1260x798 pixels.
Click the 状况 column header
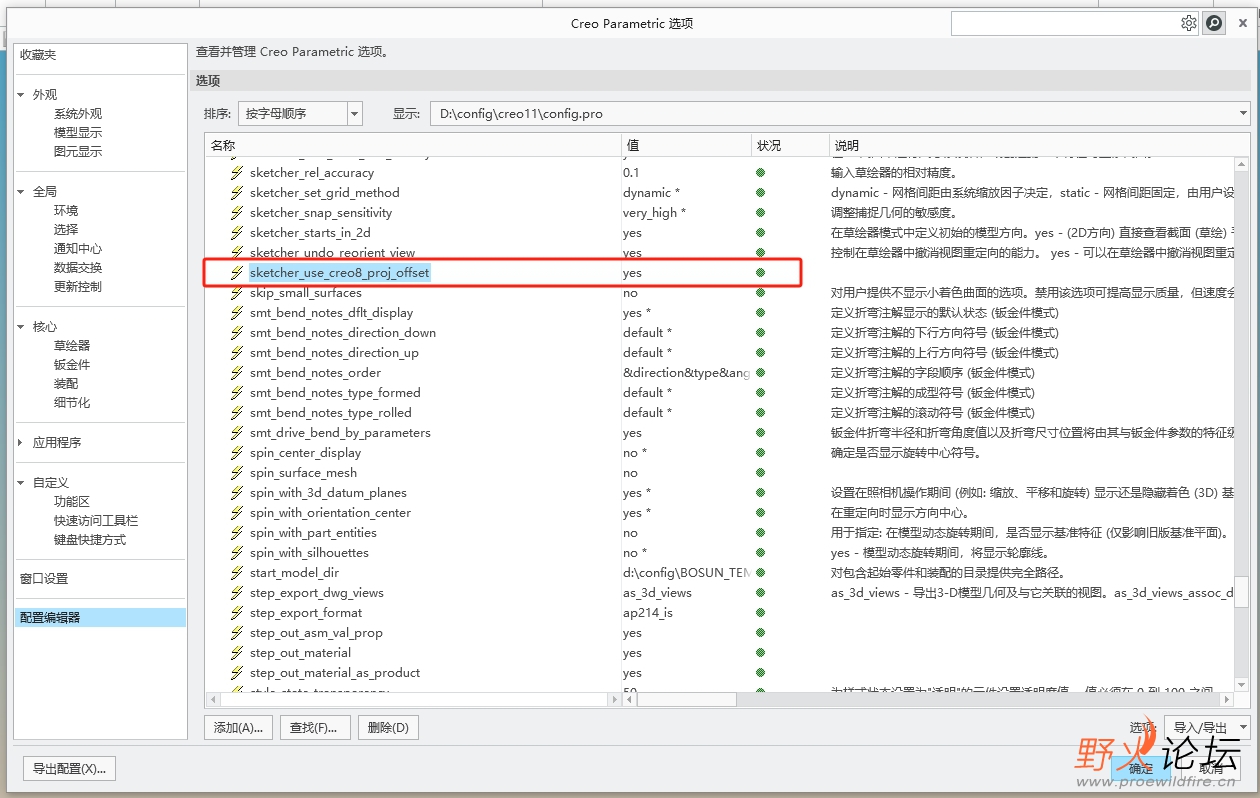[790, 146]
